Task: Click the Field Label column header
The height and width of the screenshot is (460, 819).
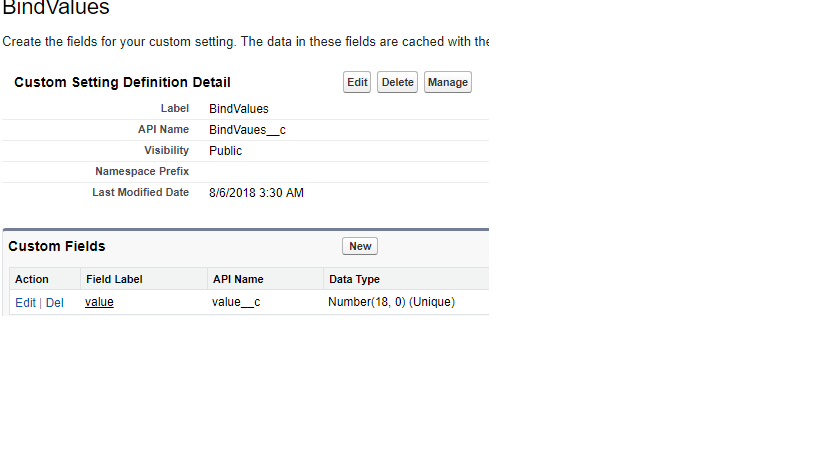Action: 112,279
